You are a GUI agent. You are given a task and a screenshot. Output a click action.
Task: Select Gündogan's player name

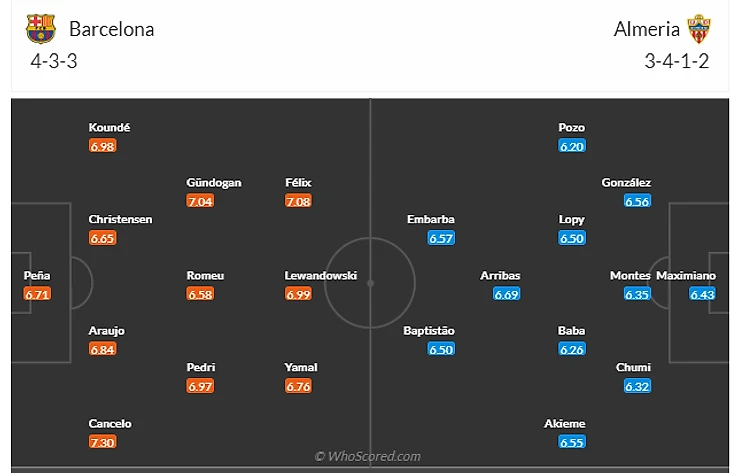(213, 183)
